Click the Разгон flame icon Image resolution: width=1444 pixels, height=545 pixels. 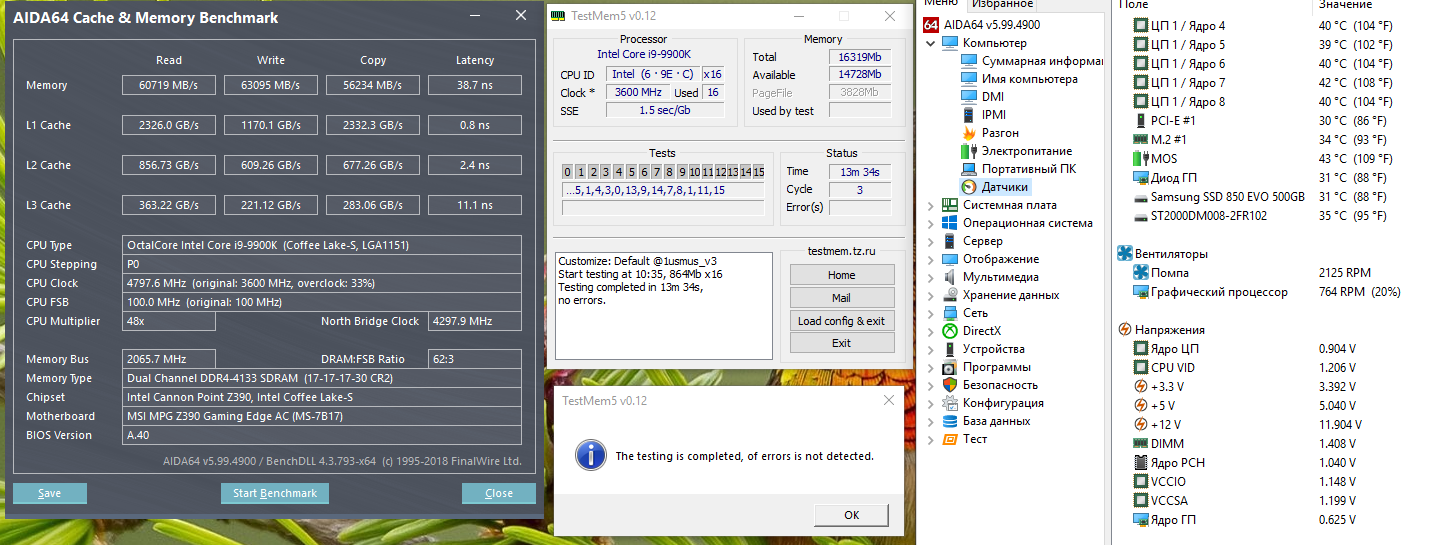pos(968,133)
